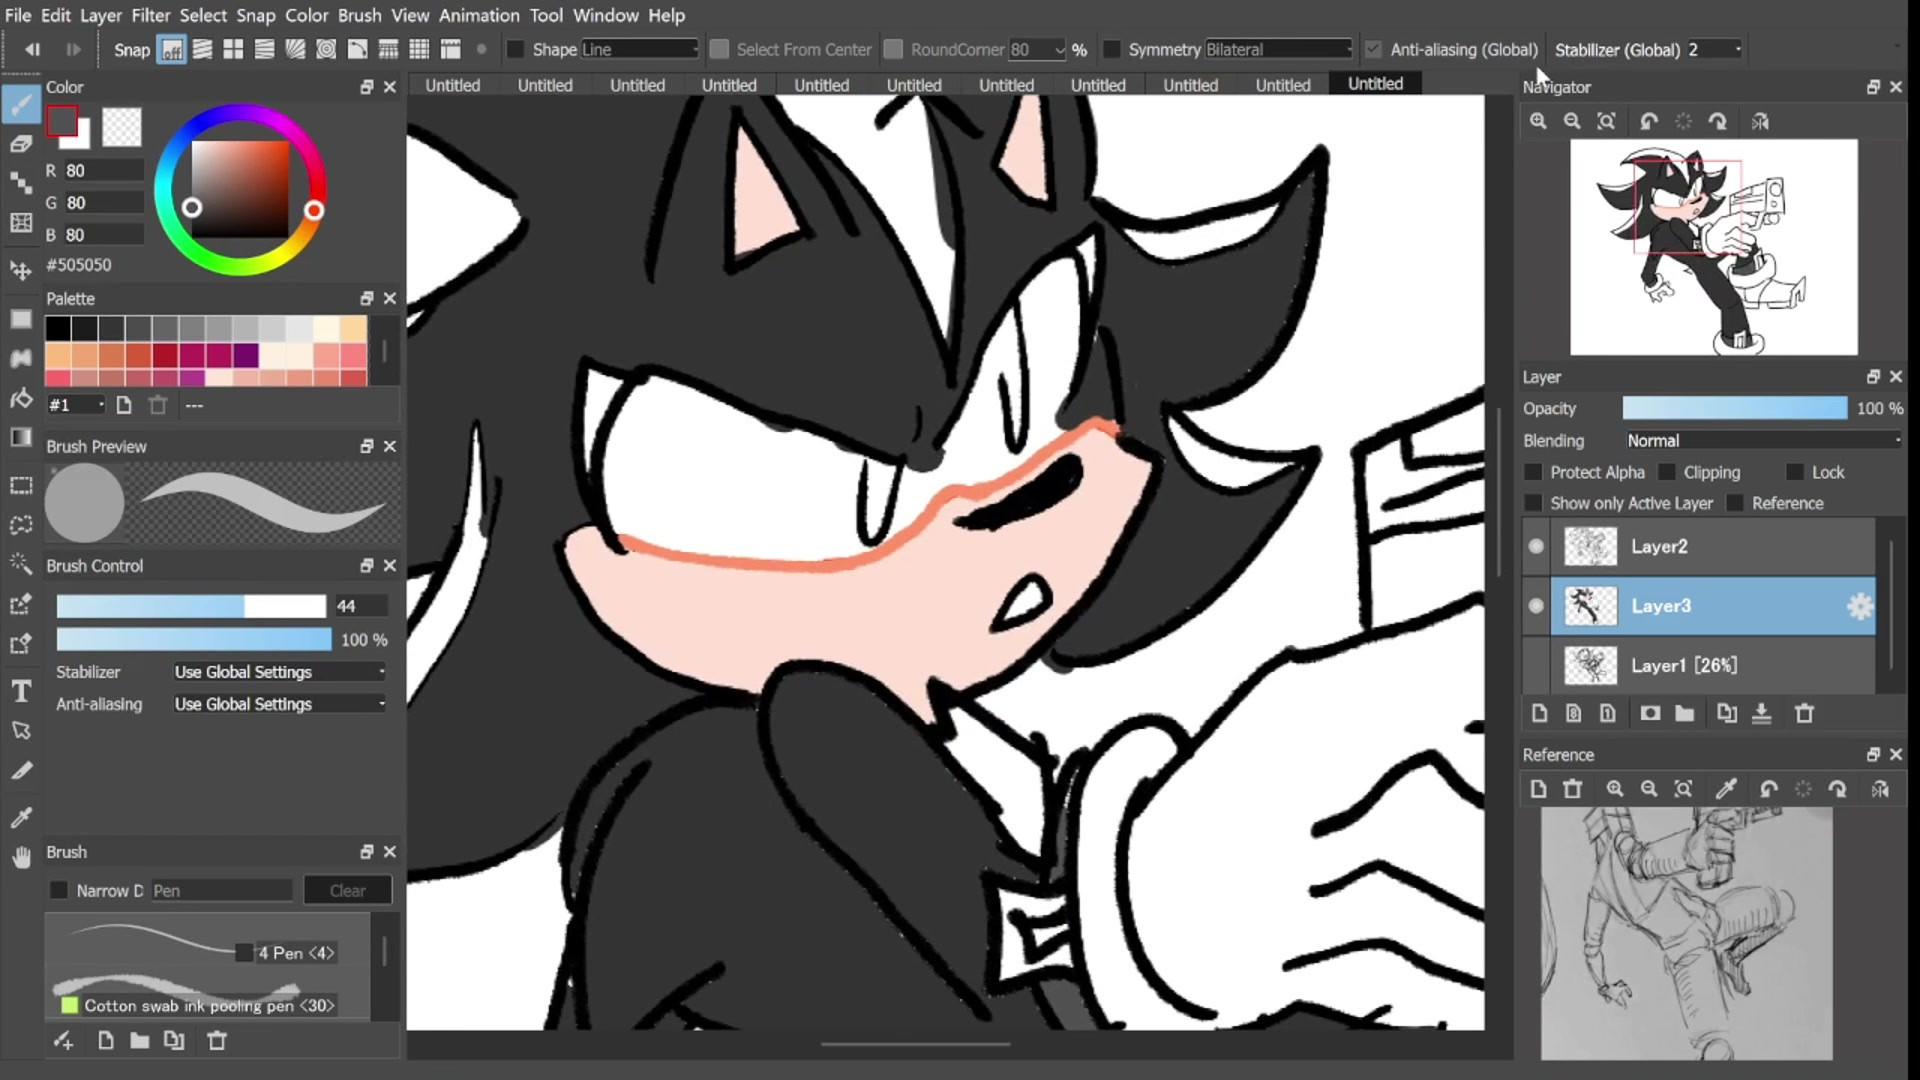This screenshot has width=1920, height=1080.
Task: Open the Stabilizer (Global) value dropdown
Action: pyautogui.click(x=1715, y=49)
